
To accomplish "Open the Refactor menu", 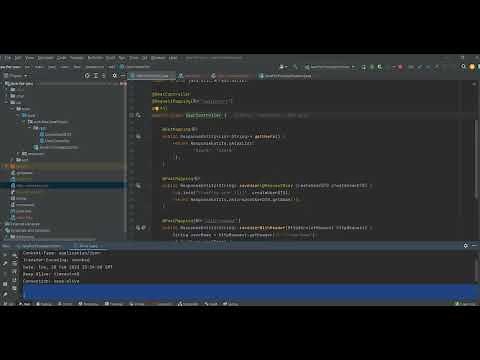I will pos(95,58).
